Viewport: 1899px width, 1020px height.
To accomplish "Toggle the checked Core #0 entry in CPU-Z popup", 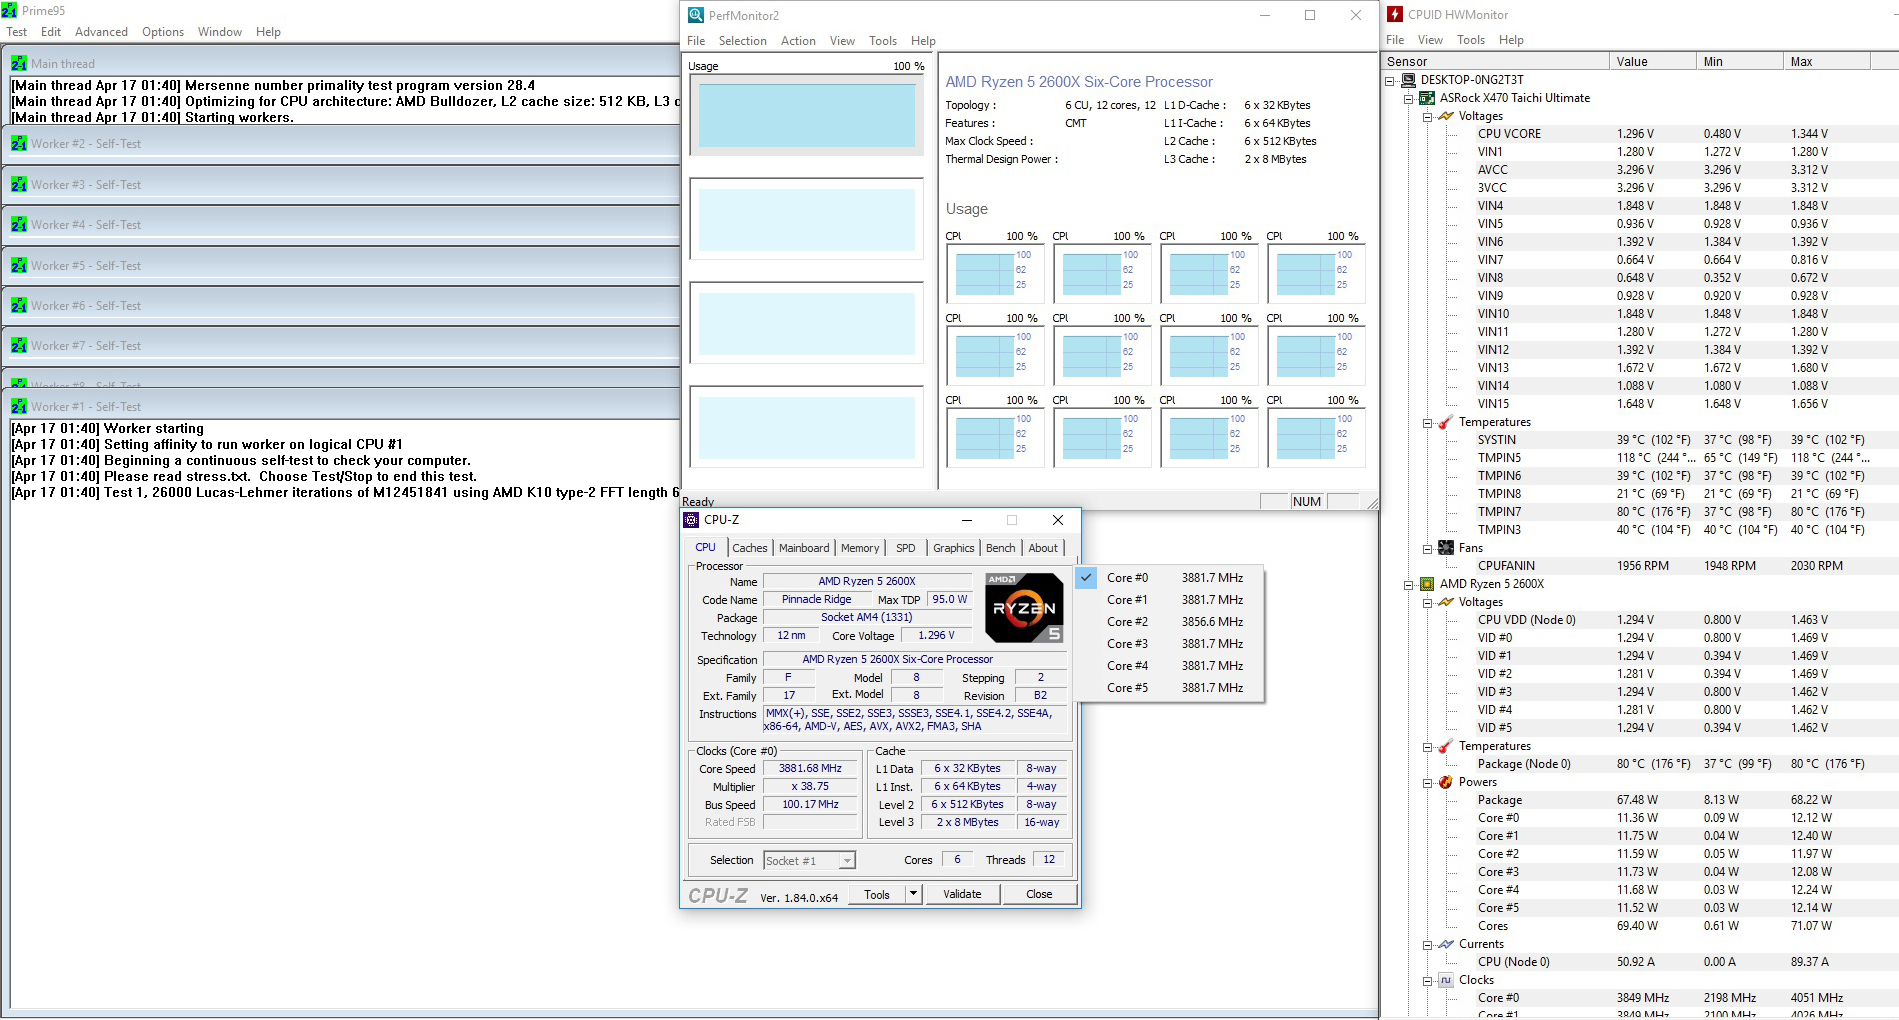I will point(1170,578).
